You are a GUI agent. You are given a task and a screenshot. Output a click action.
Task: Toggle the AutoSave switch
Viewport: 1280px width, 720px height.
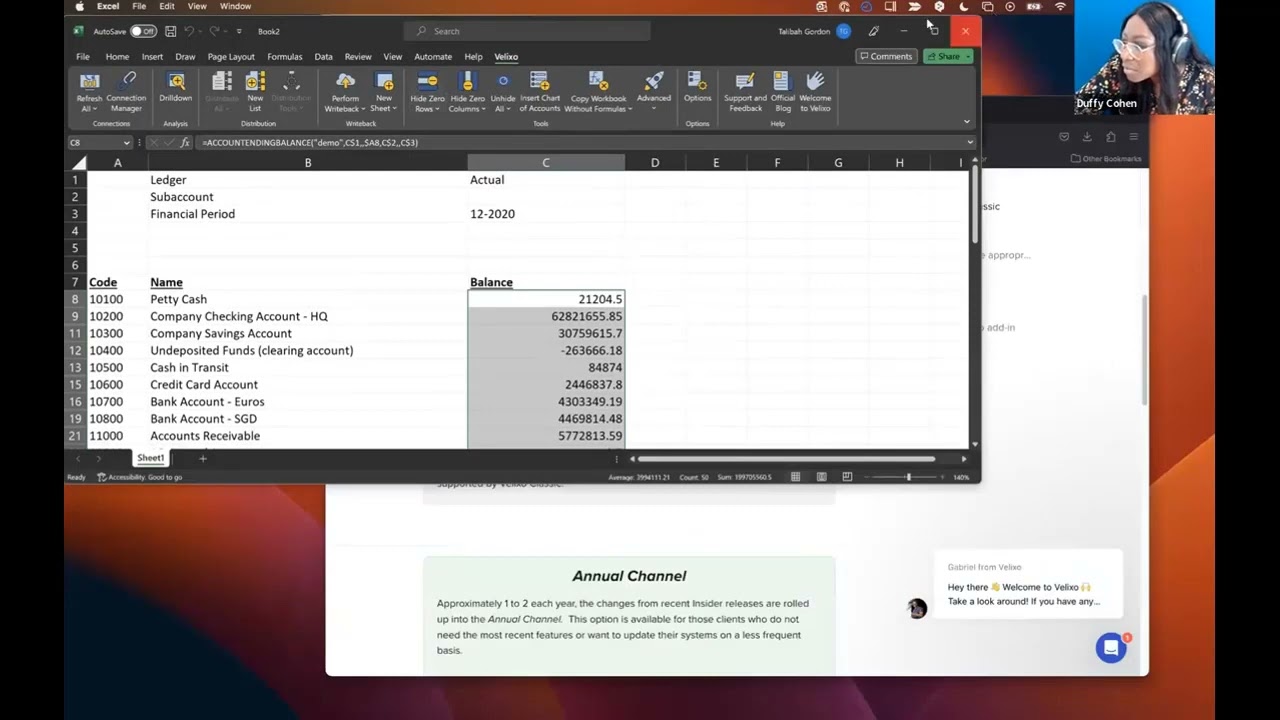(143, 31)
